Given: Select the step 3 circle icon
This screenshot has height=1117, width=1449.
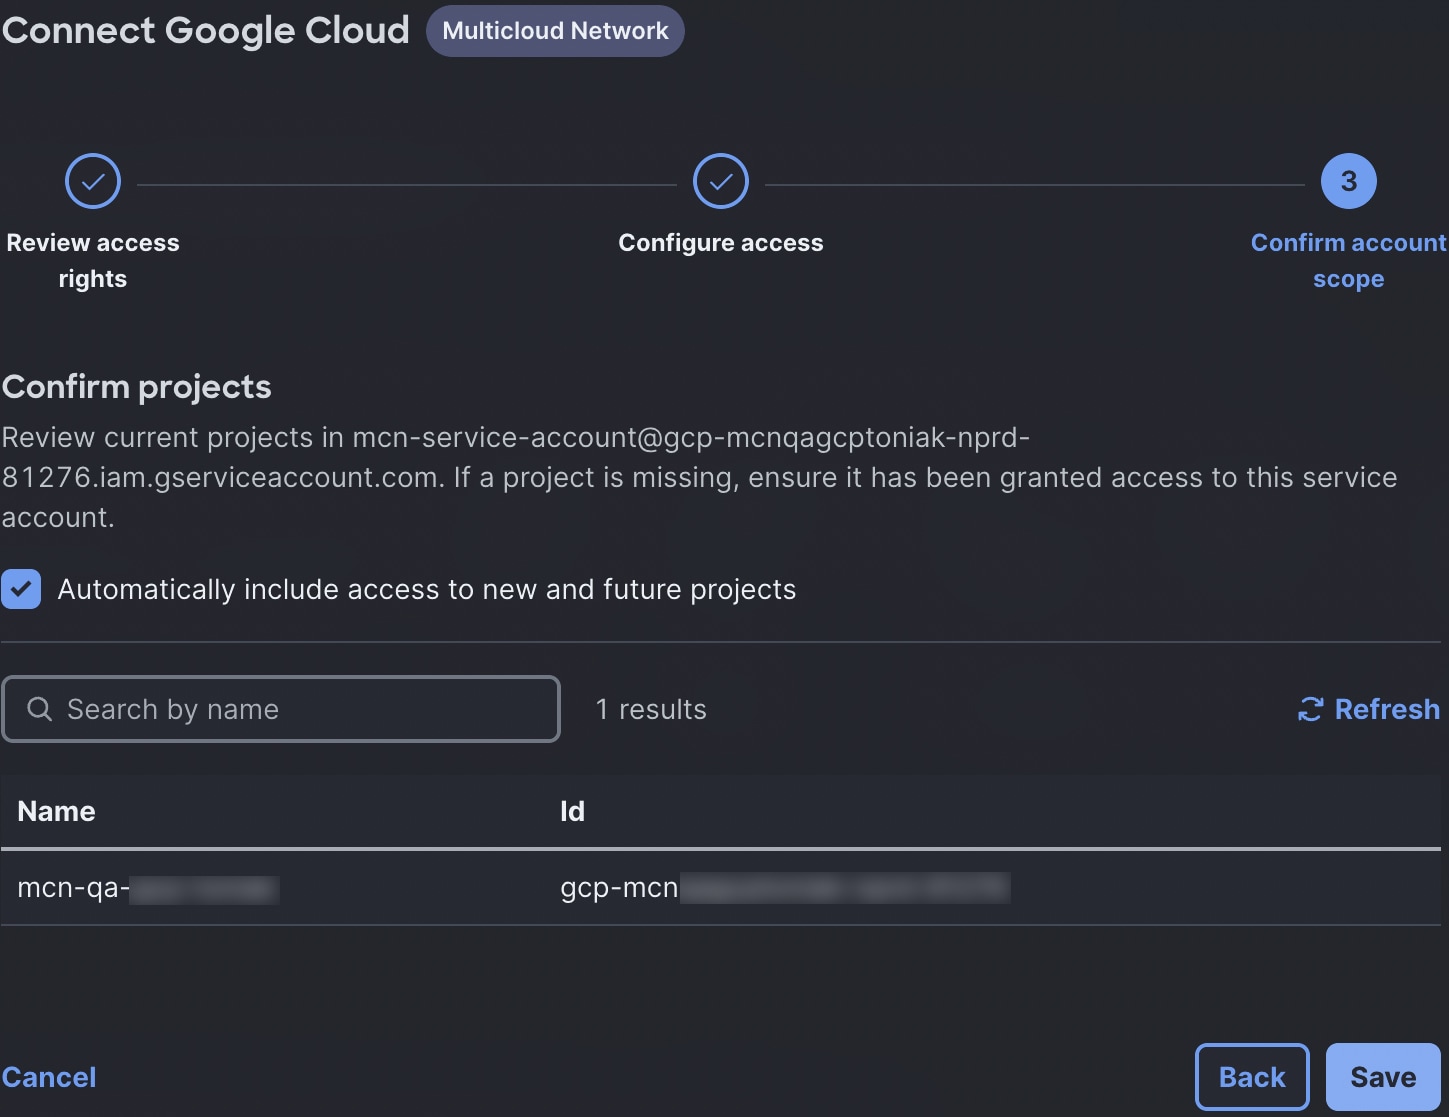Looking at the screenshot, I should [x=1349, y=181].
